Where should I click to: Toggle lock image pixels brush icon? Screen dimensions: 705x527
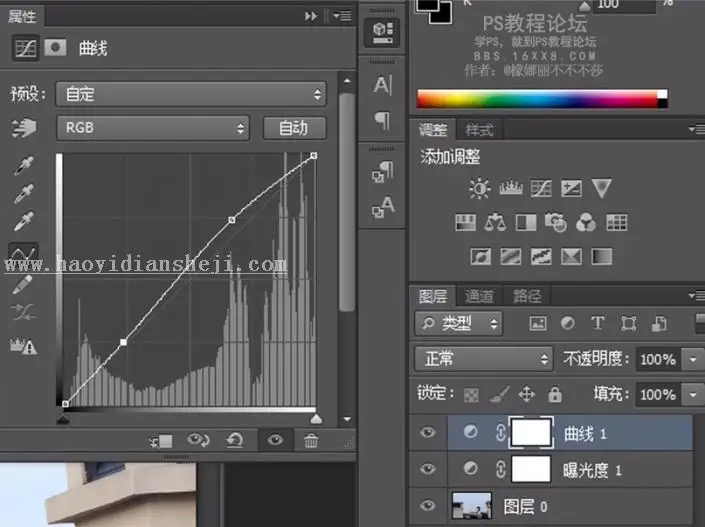tap(499, 394)
